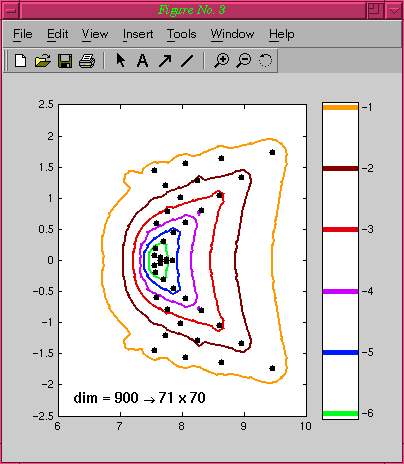Image resolution: width=404 pixels, height=464 pixels.
Task: Click the title bar down-arrow minimize button
Action: coord(394,10)
